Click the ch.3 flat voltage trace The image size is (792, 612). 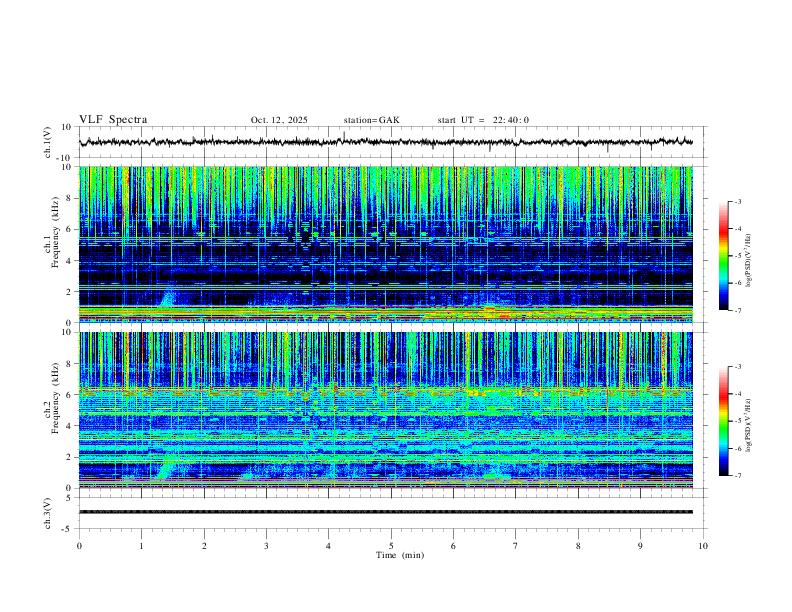386,512
